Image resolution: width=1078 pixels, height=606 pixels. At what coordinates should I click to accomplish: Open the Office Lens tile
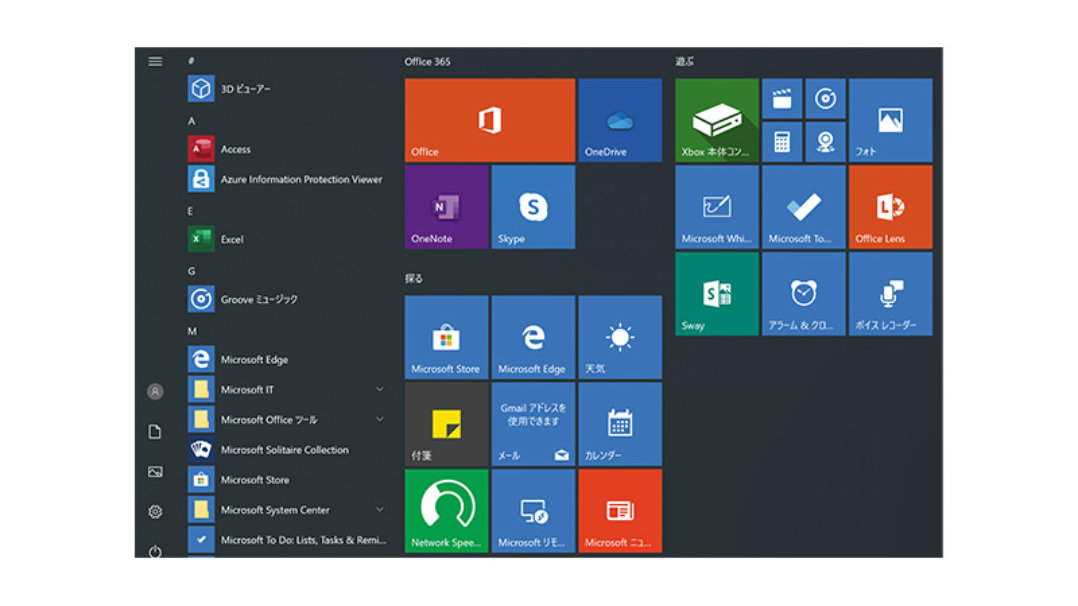coord(890,207)
